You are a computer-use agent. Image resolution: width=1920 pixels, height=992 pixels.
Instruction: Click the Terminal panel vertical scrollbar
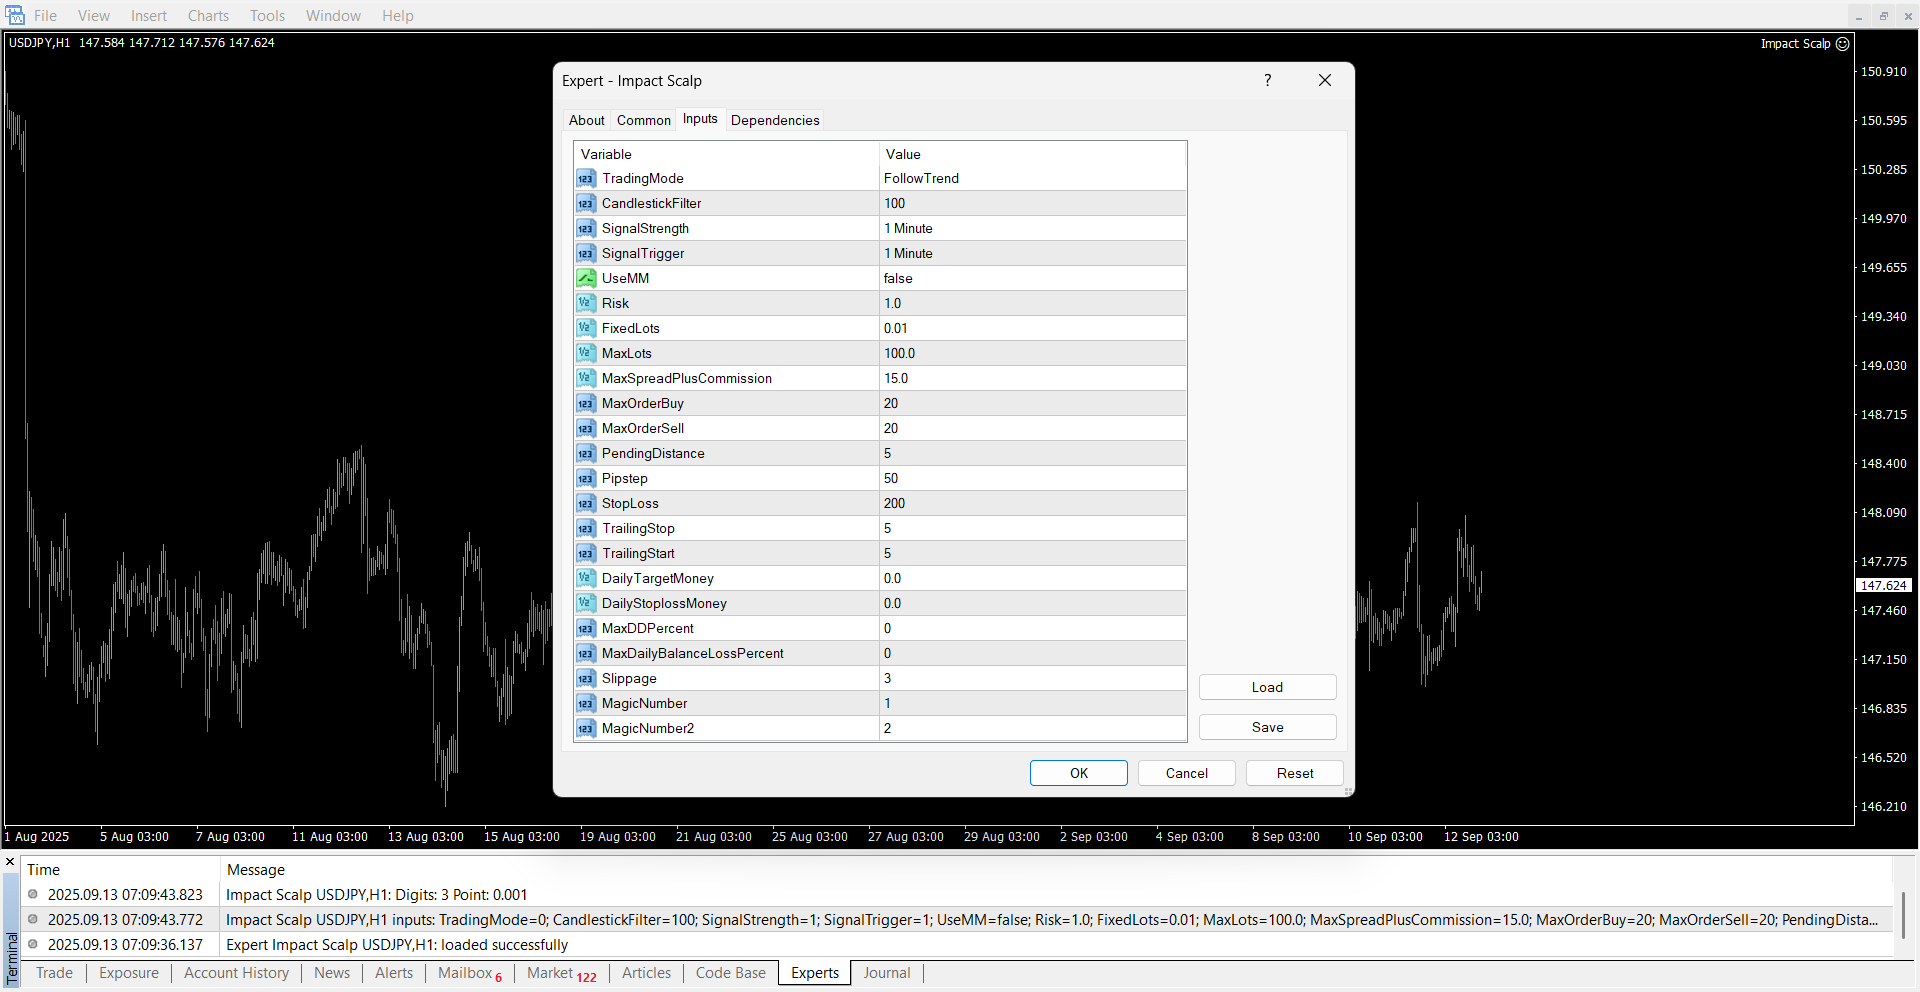[1904, 914]
